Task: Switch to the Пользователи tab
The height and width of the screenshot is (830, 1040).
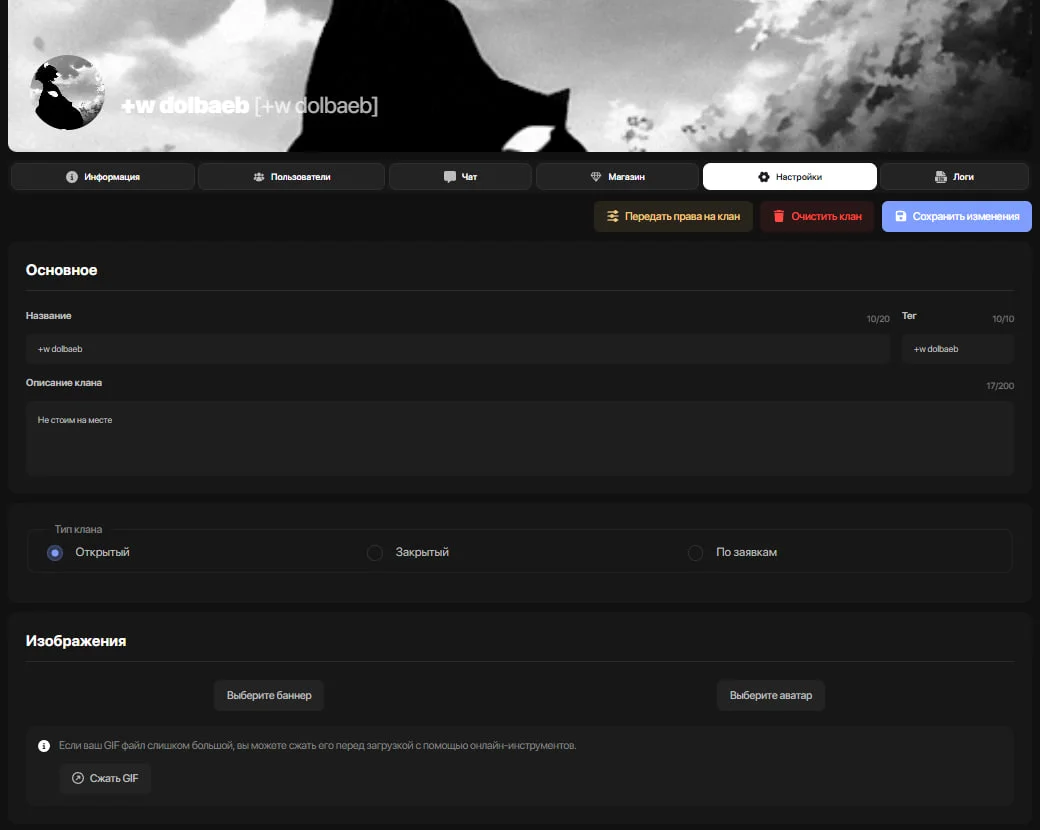Action: pyautogui.click(x=291, y=176)
